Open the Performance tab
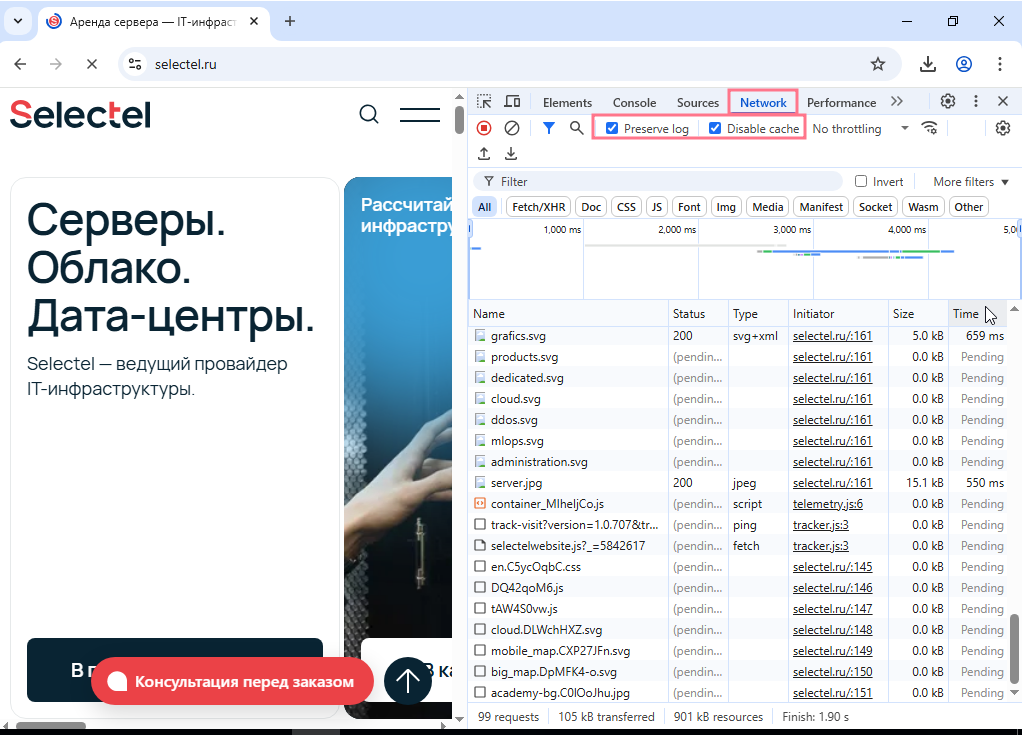This screenshot has width=1022, height=735. (841, 102)
